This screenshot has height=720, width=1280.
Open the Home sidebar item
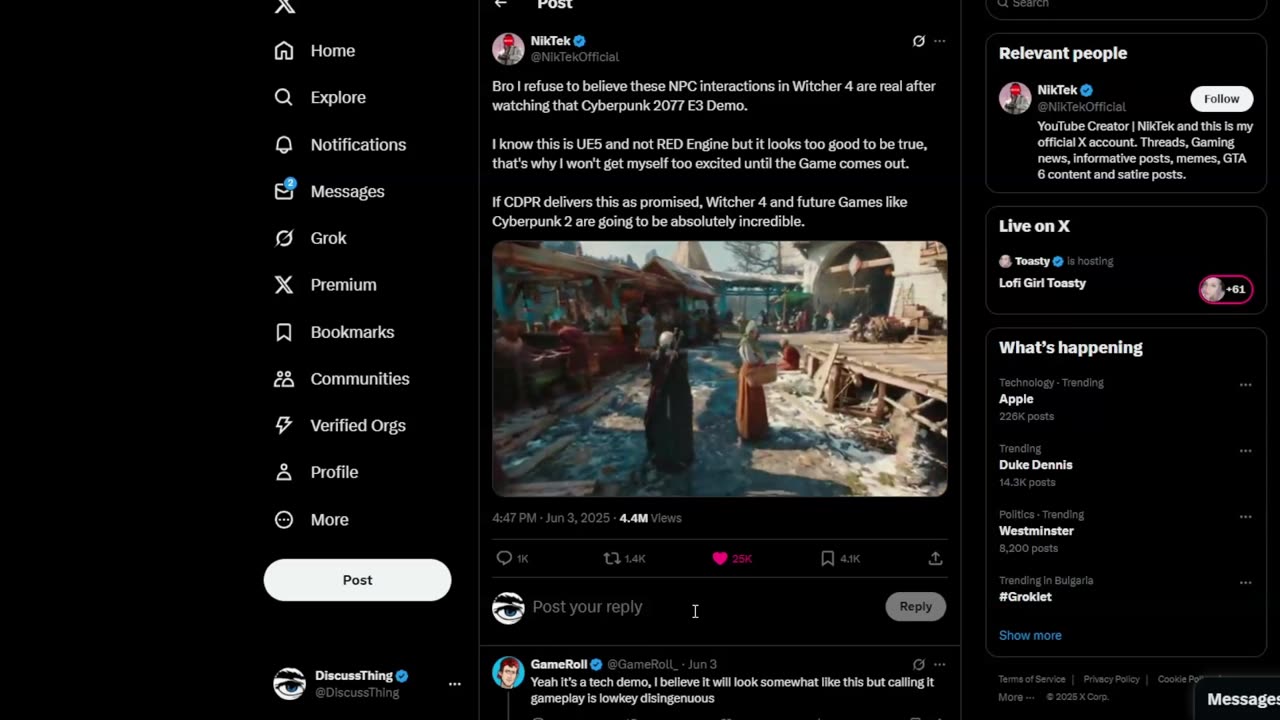point(314,51)
